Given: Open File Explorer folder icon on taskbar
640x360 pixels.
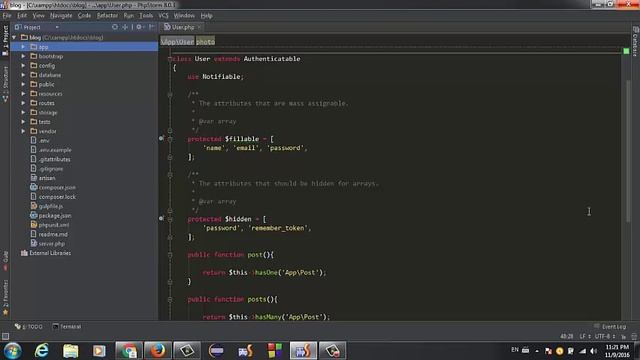Looking at the screenshot, I should 70,351.
